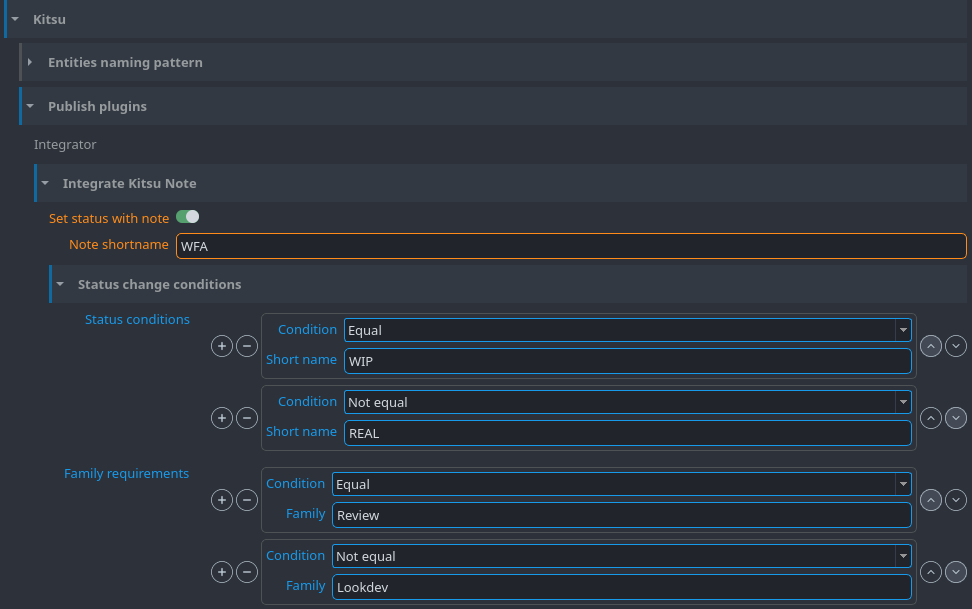Open the Condition dropdown for the Review family
972x609 pixels.
(x=902, y=484)
